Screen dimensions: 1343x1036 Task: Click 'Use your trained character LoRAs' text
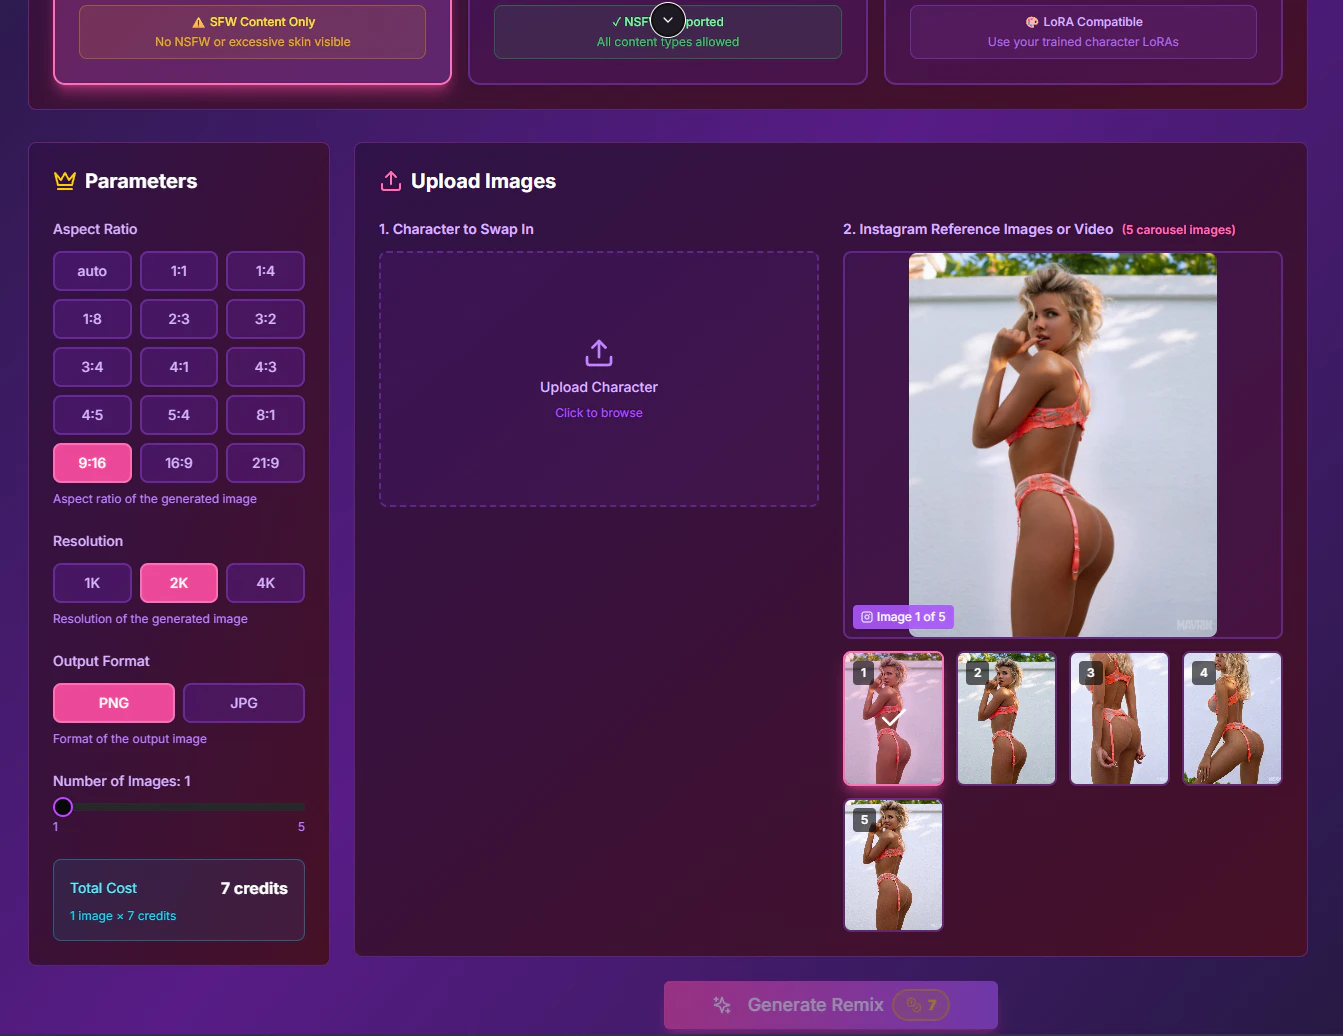click(1083, 42)
